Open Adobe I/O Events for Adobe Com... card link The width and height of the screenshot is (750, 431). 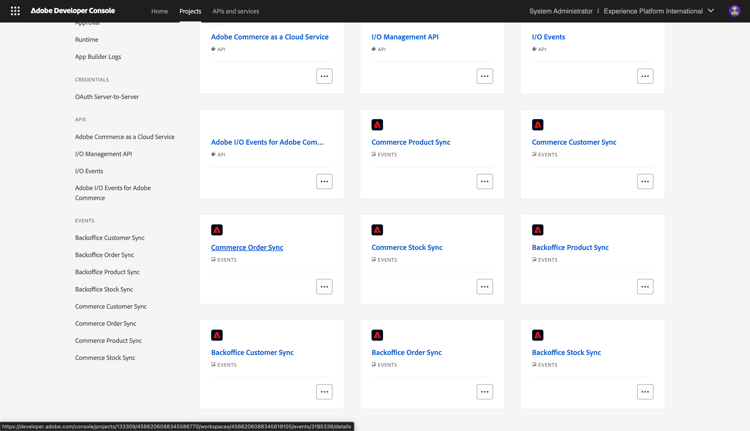click(x=267, y=142)
